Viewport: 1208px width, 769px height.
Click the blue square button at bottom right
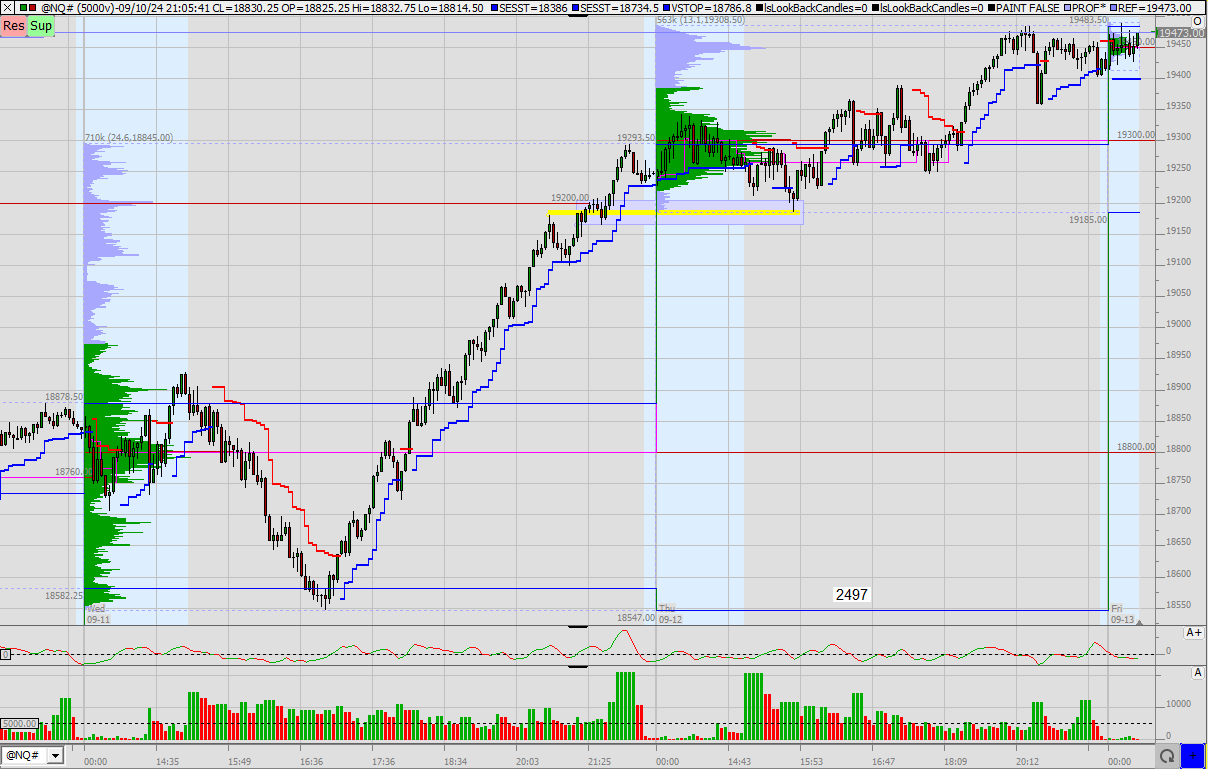1192,756
